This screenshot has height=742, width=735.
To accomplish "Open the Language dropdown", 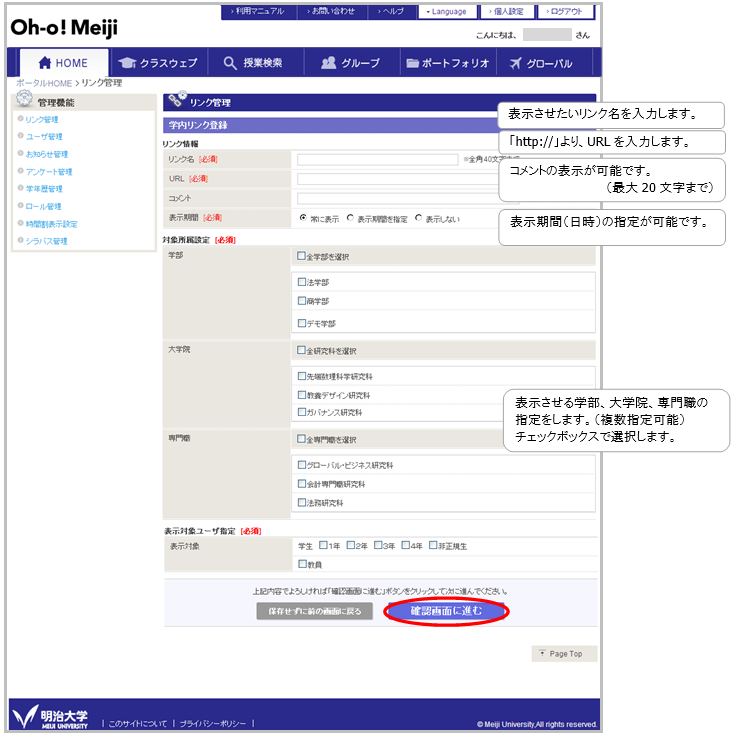I will (447, 11).
